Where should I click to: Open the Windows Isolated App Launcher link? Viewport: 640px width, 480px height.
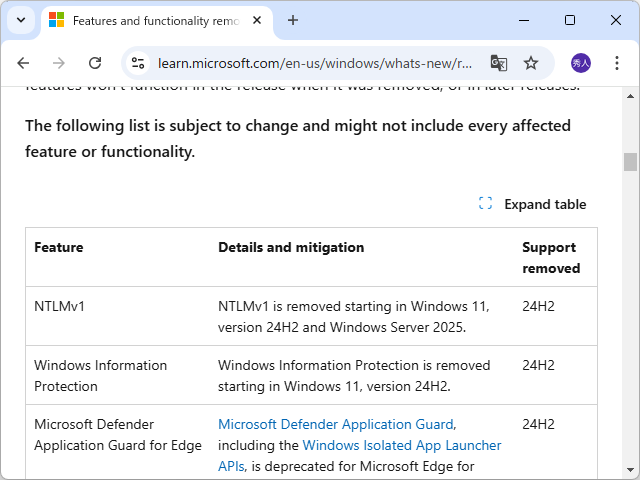click(x=401, y=445)
